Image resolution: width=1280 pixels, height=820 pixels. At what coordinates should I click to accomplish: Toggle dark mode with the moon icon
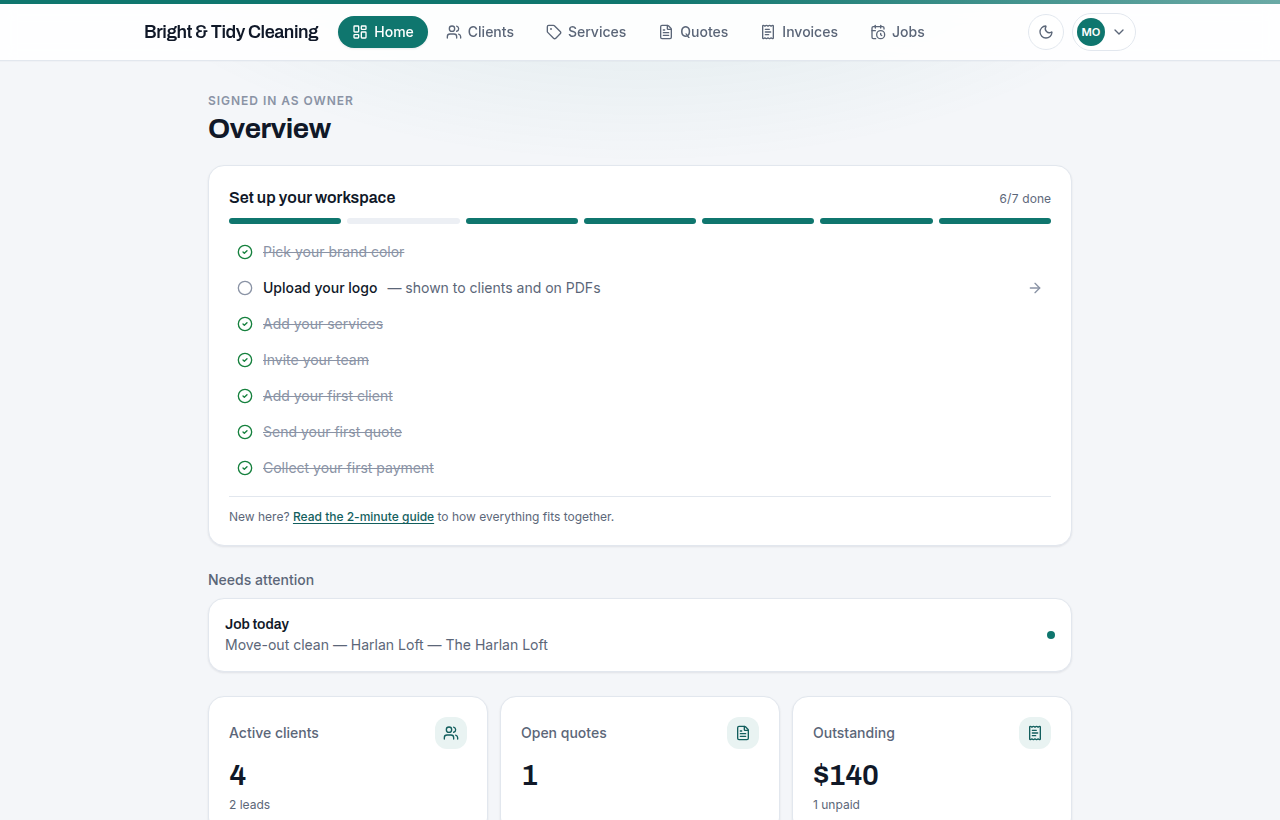pos(1046,32)
